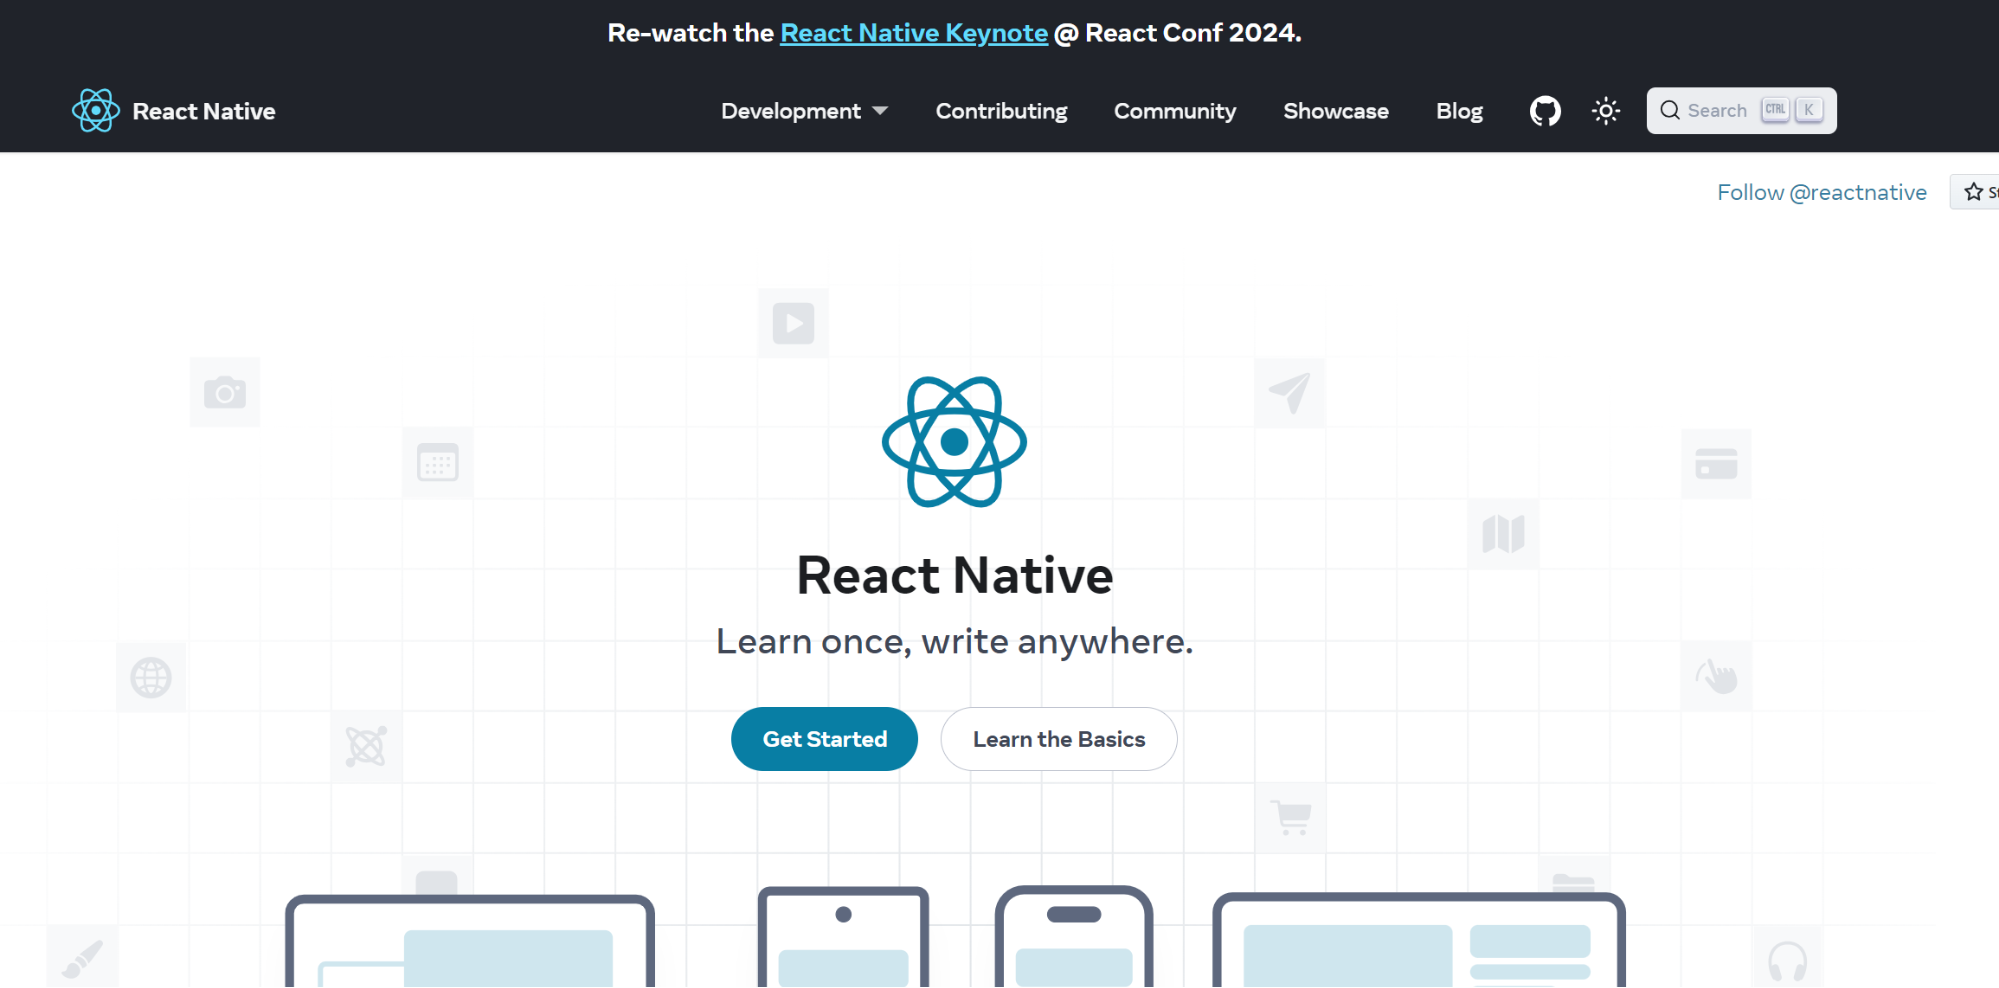1999x988 pixels.
Task: Click the large React atom logo above the heading
Action: pyautogui.click(x=953, y=443)
